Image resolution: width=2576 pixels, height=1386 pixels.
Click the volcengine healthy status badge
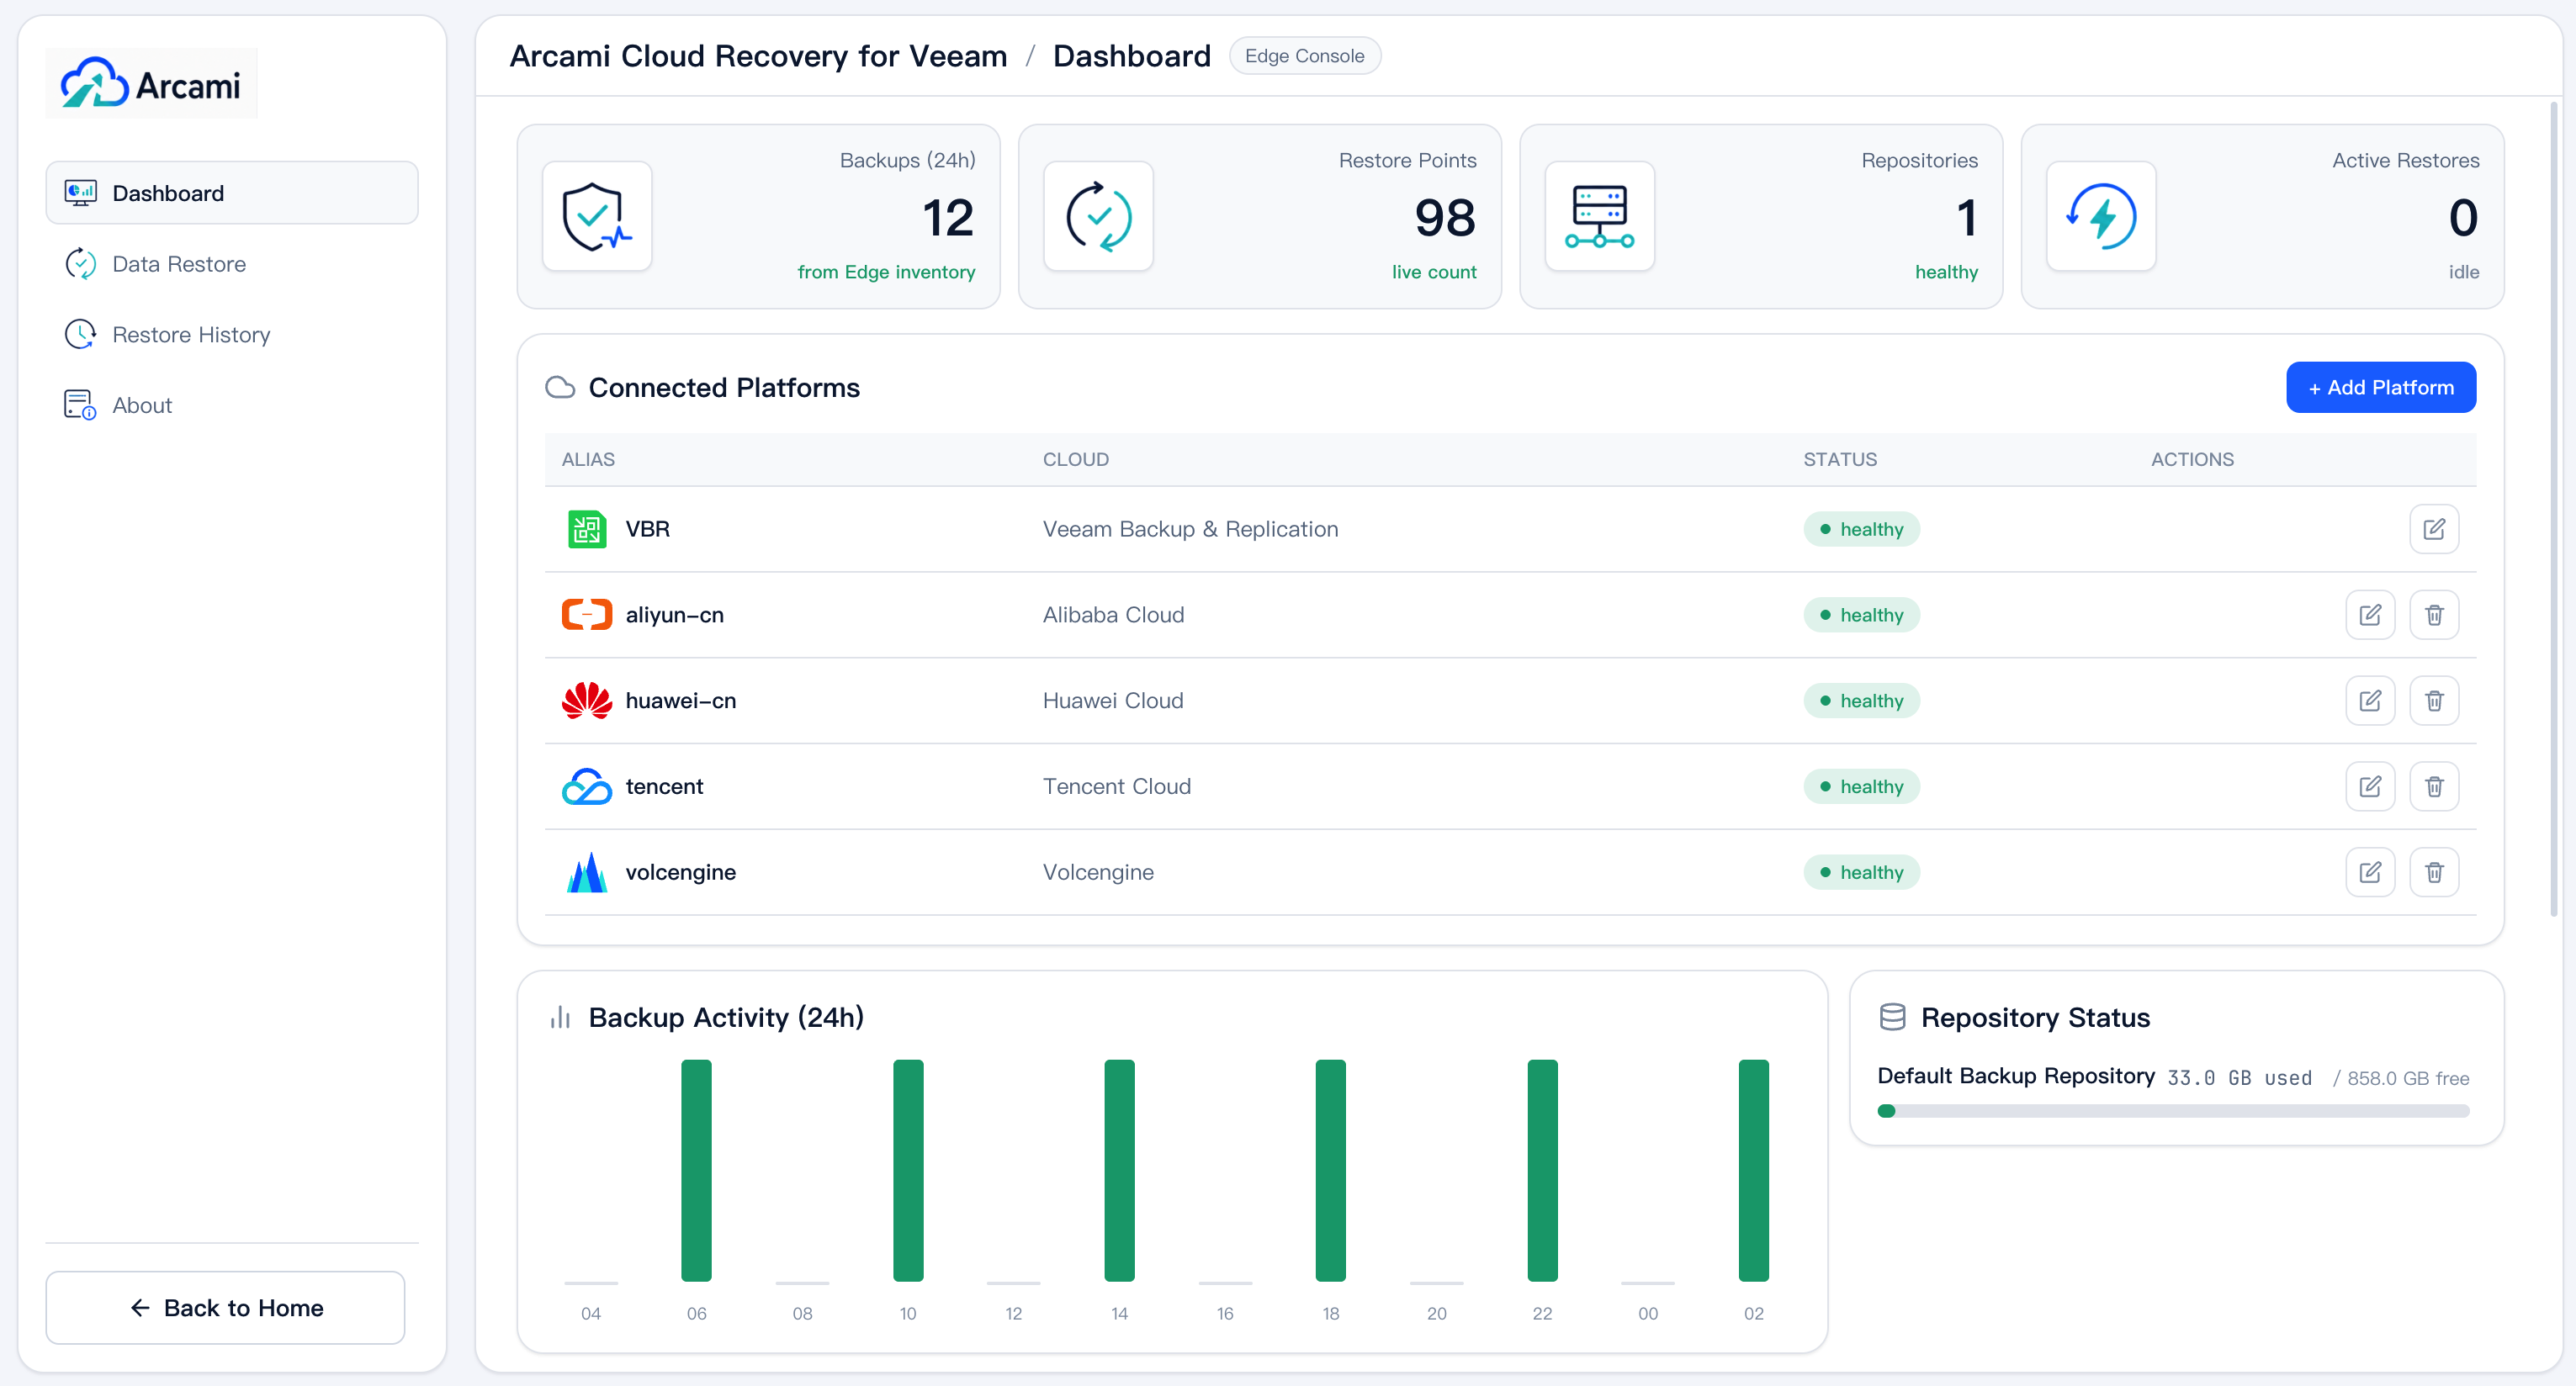pyautogui.click(x=1861, y=872)
